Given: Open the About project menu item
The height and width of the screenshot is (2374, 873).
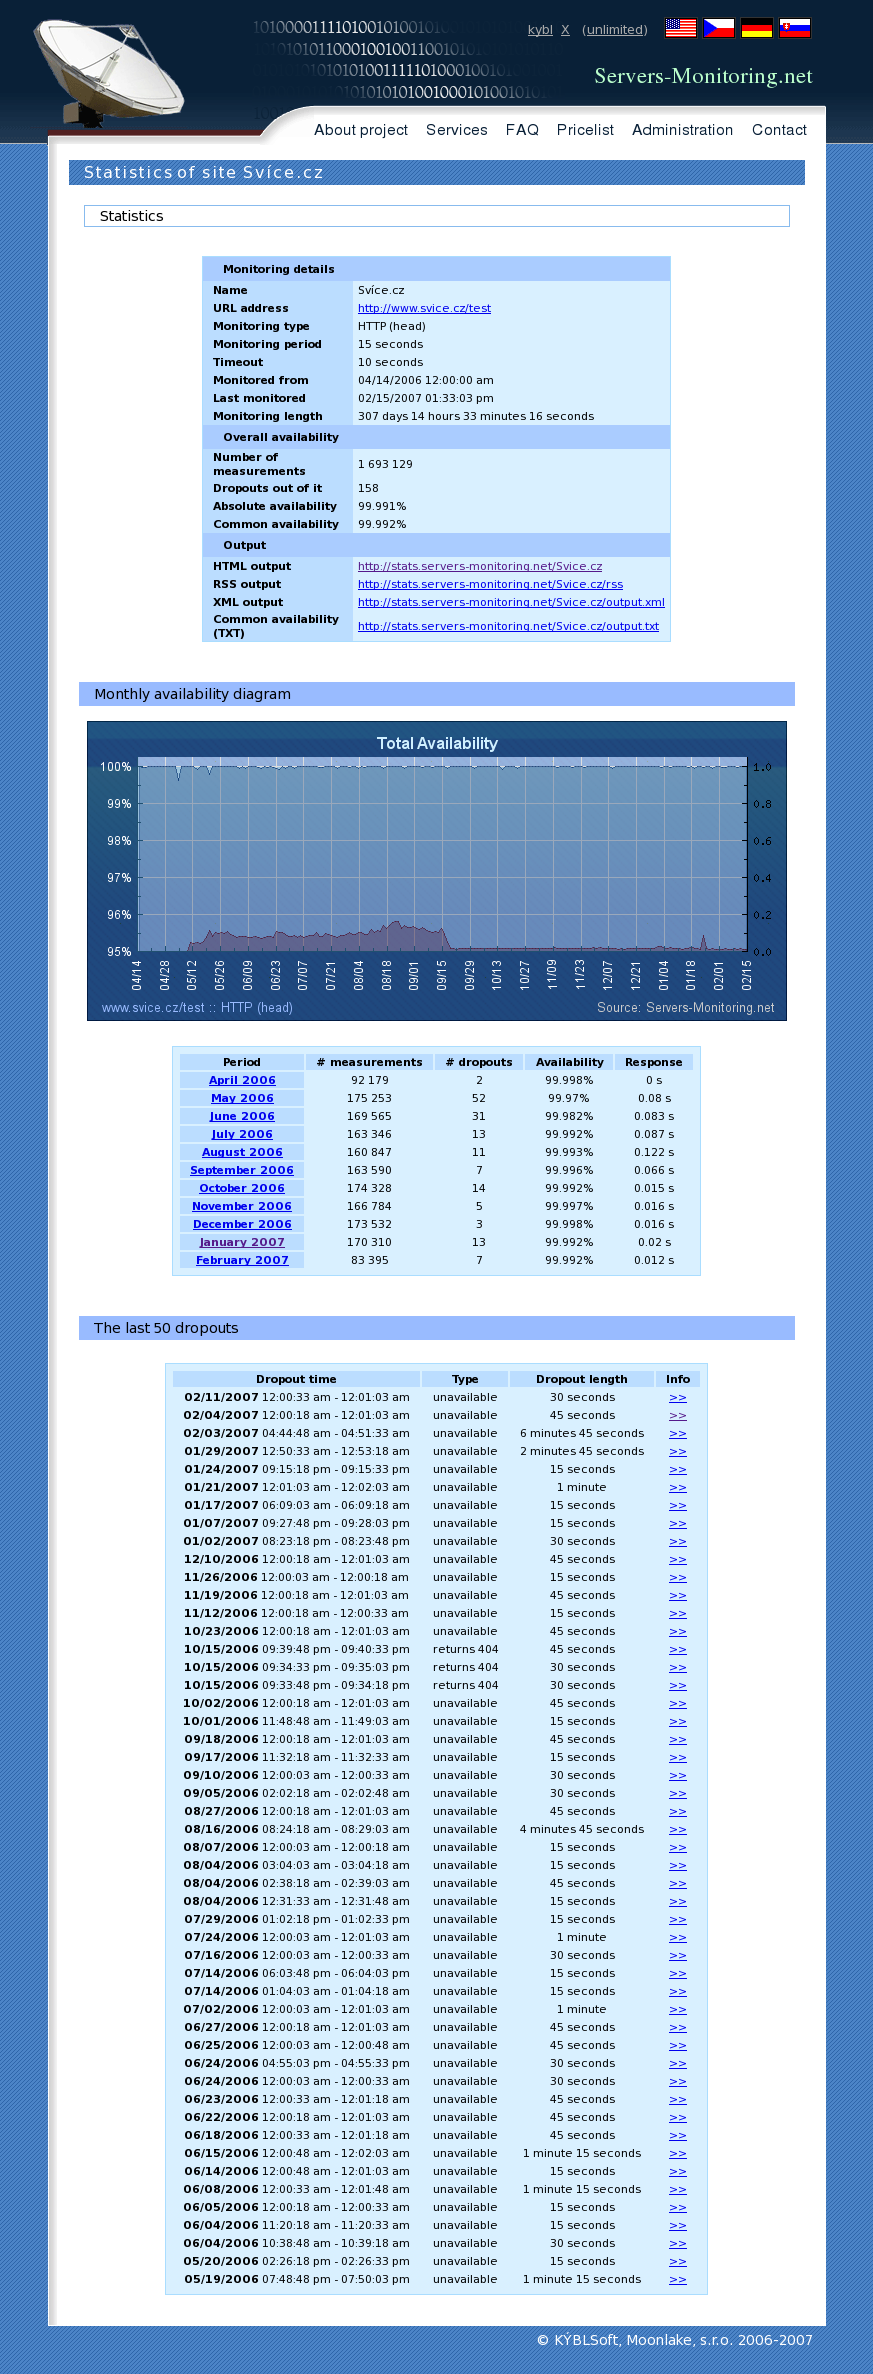Looking at the screenshot, I should coord(361,130).
